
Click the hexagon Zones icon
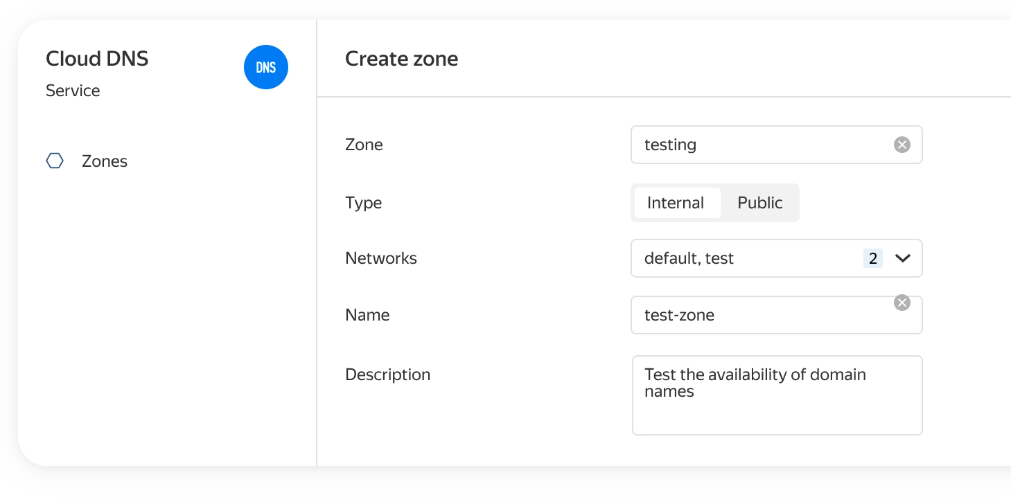tap(55, 161)
